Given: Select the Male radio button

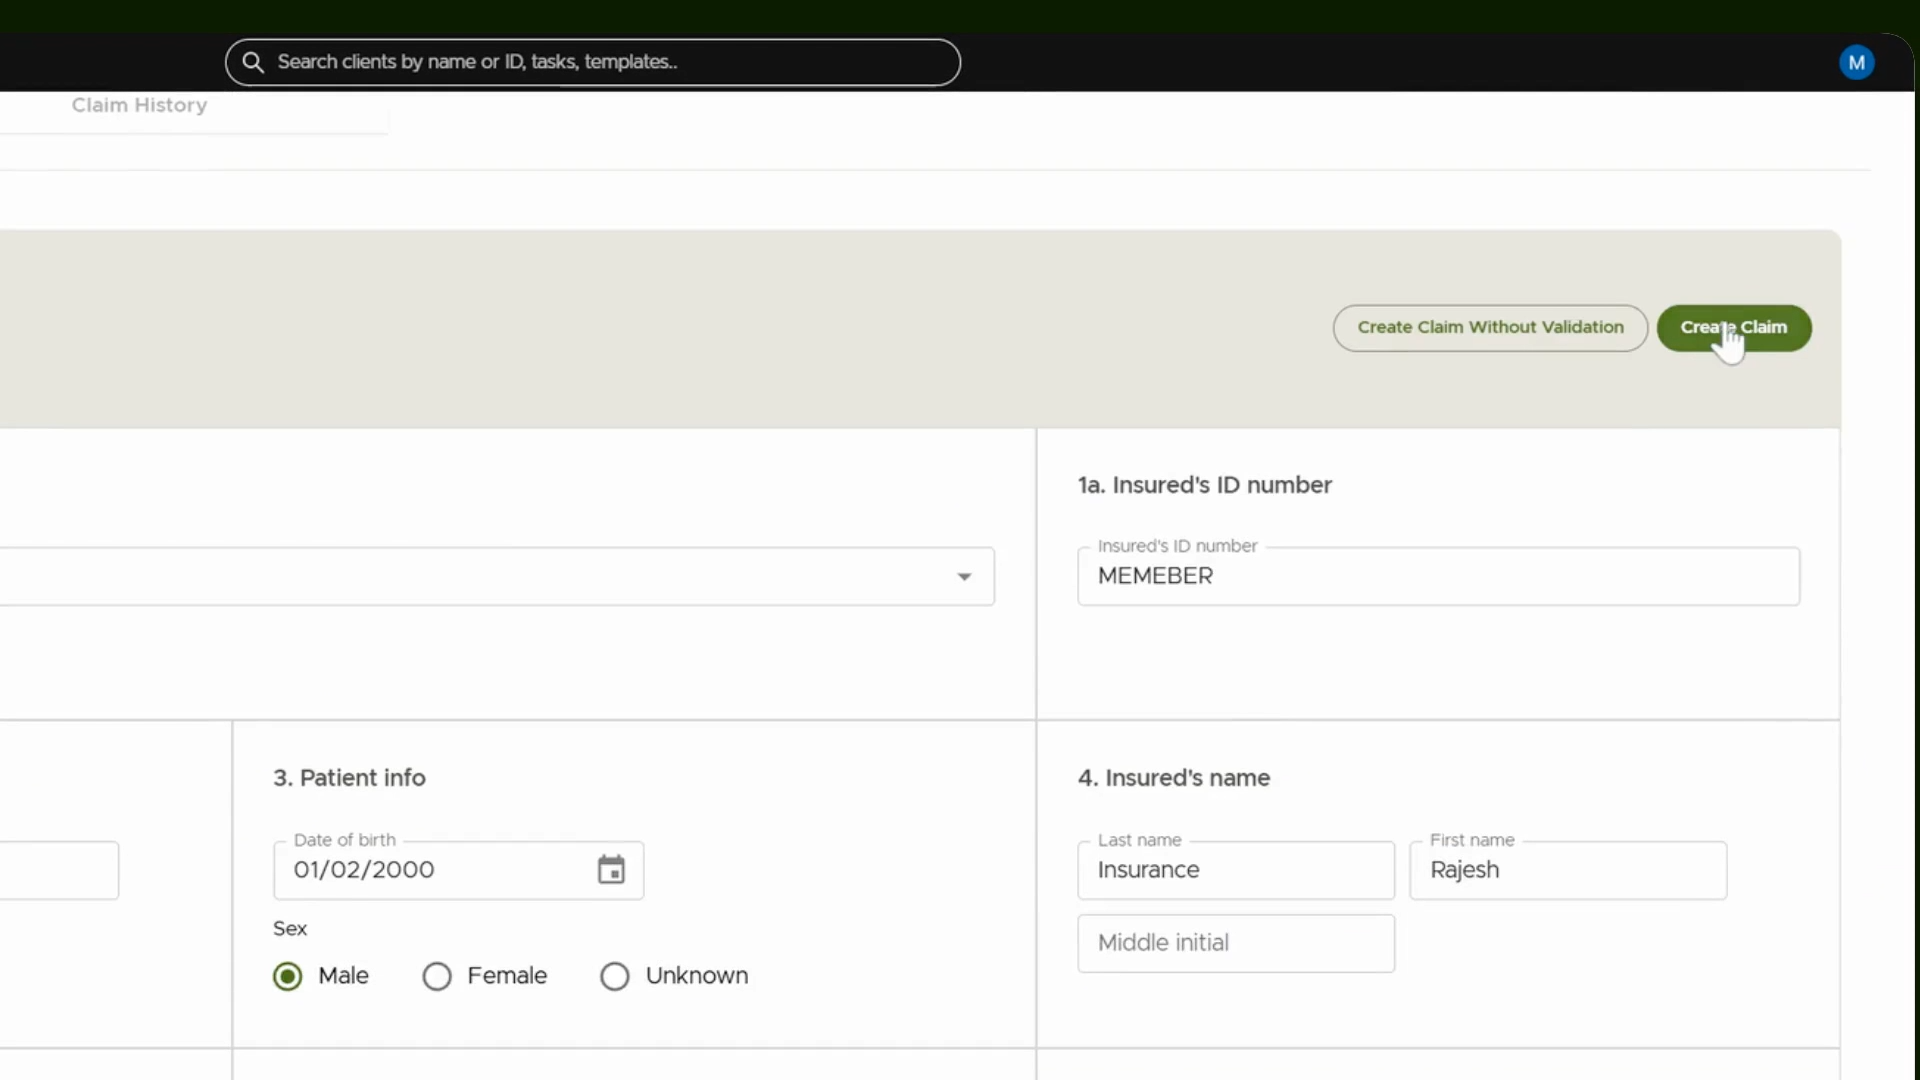Looking at the screenshot, I should pos(287,976).
